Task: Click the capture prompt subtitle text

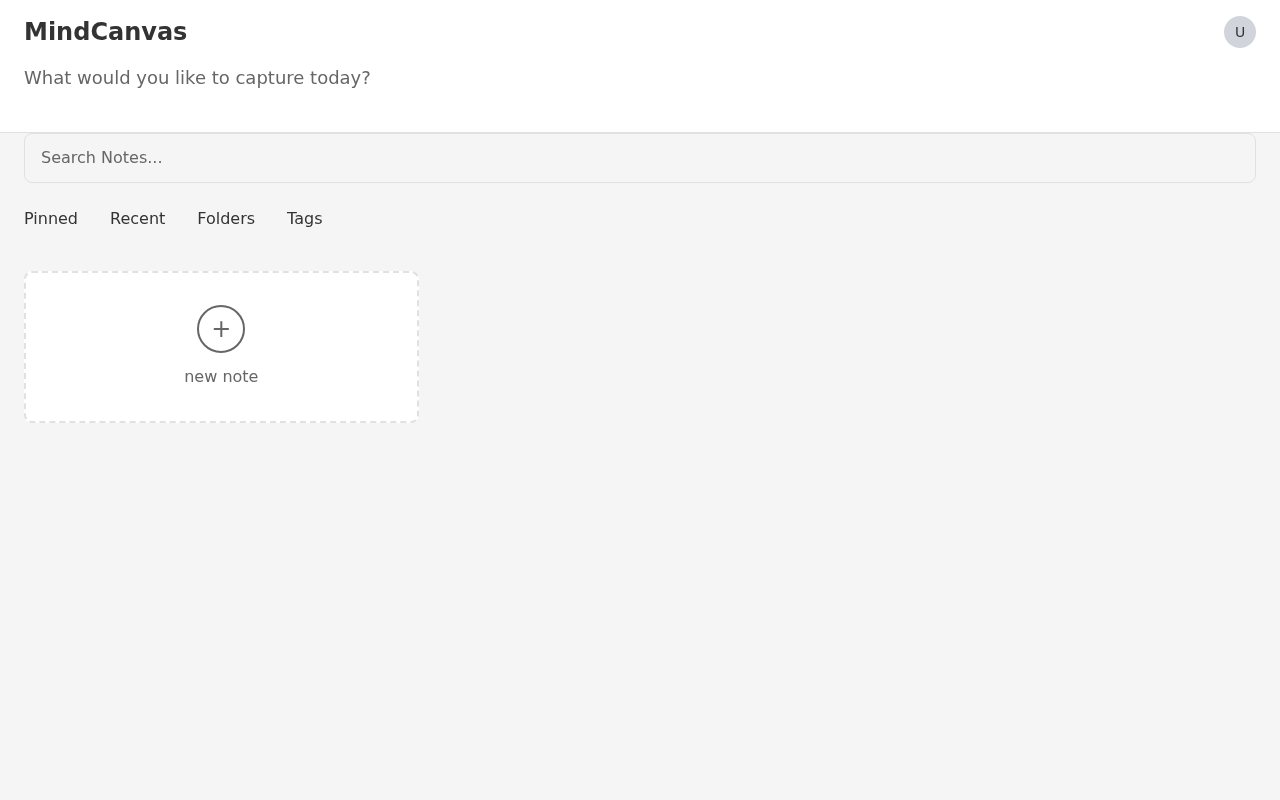Action: pyautogui.click(x=197, y=78)
